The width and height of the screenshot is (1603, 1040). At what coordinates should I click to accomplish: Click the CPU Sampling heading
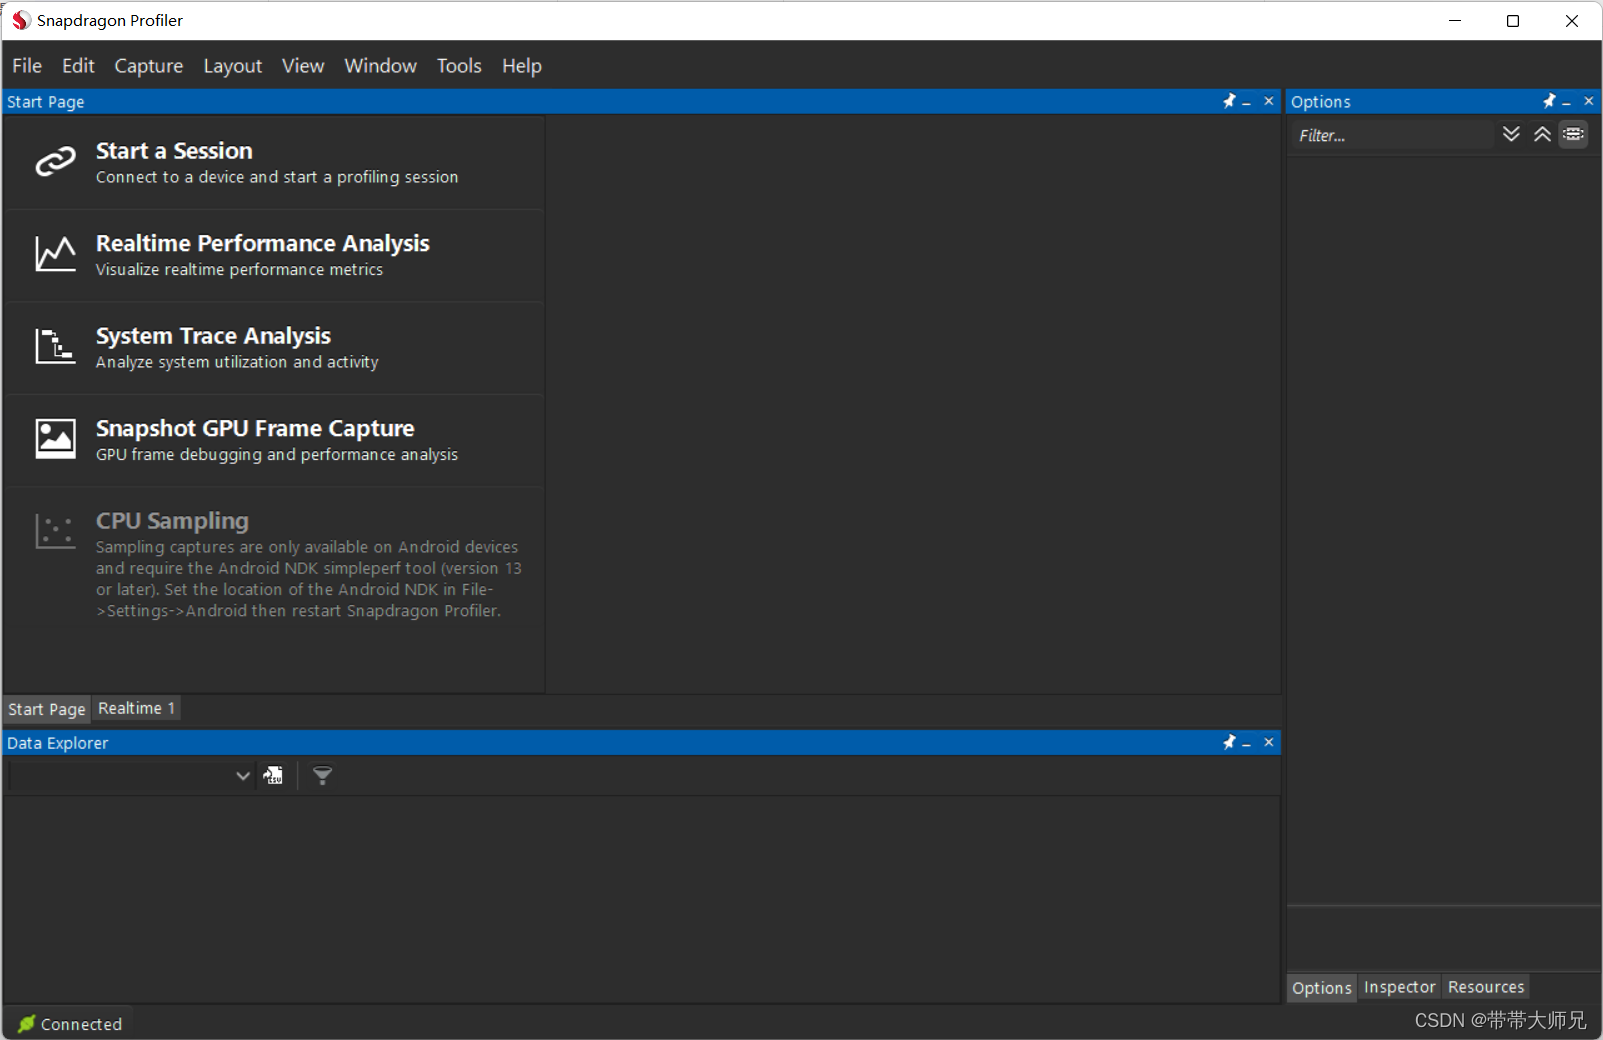(172, 521)
